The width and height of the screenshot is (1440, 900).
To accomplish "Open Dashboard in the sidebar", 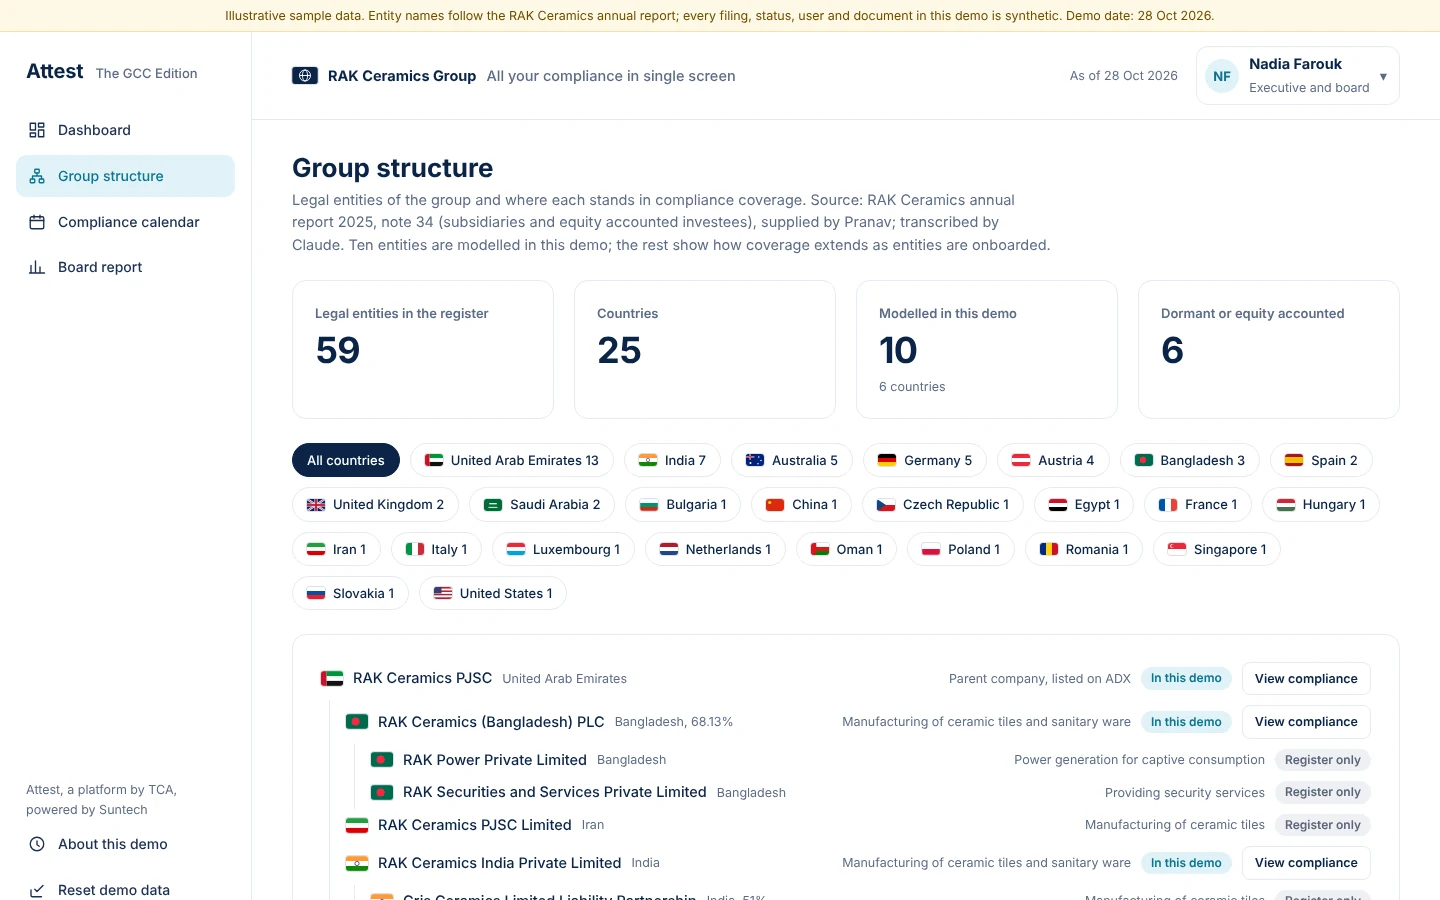I will click(x=125, y=130).
